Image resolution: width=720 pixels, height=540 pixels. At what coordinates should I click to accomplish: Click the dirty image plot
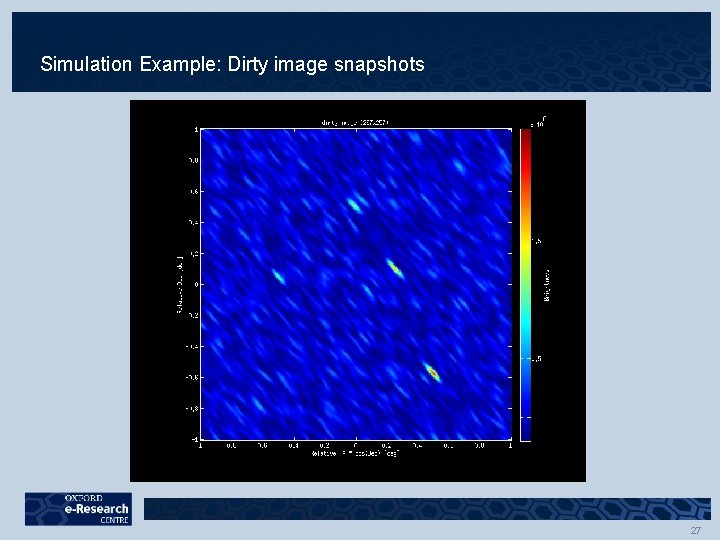point(356,284)
